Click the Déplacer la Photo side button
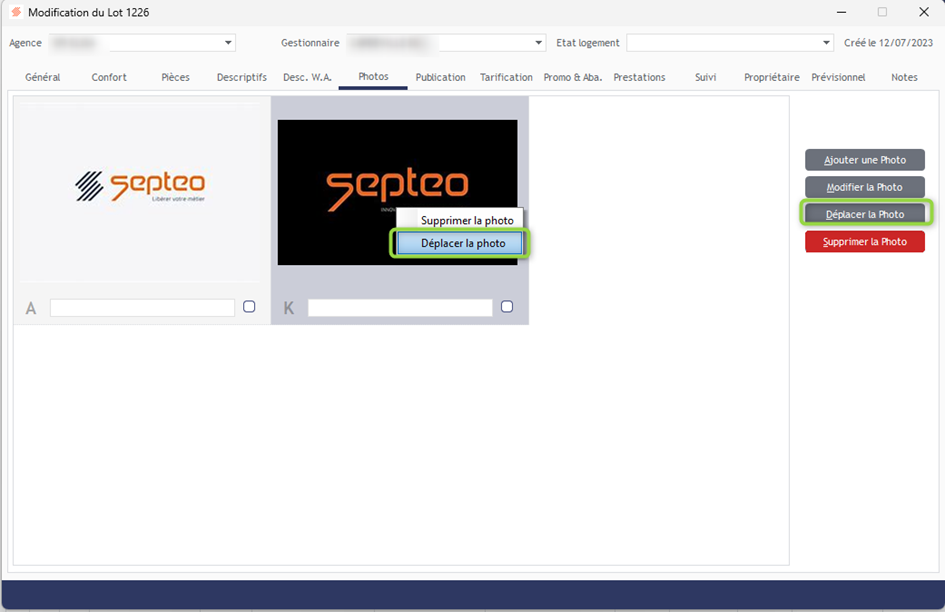The image size is (945, 612). pyautogui.click(x=864, y=214)
